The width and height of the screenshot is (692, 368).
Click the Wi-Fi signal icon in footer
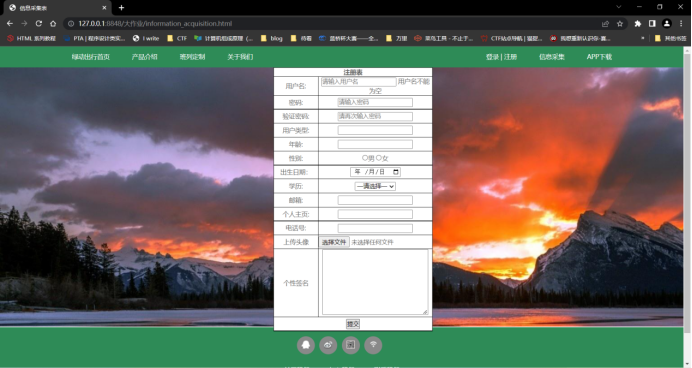pyautogui.click(x=373, y=345)
